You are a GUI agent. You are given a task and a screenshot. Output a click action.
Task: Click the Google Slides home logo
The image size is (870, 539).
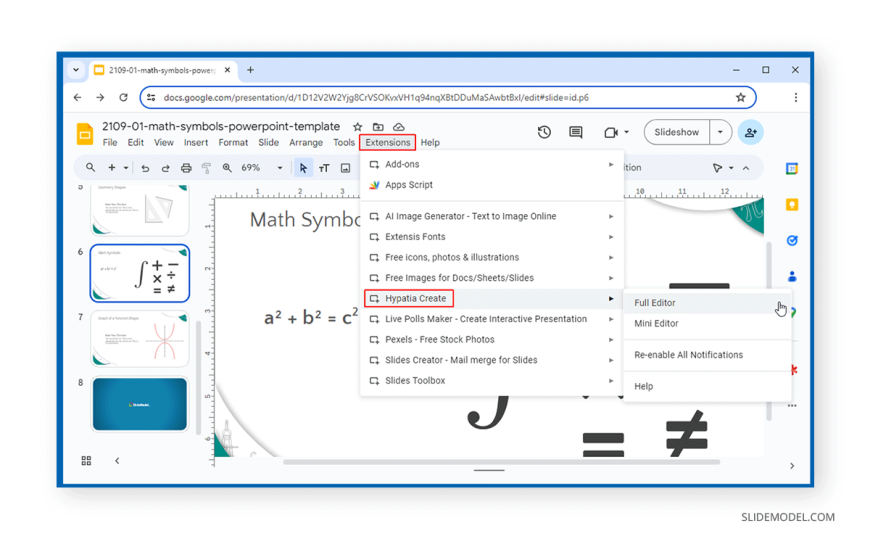pyautogui.click(x=85, y=134)
